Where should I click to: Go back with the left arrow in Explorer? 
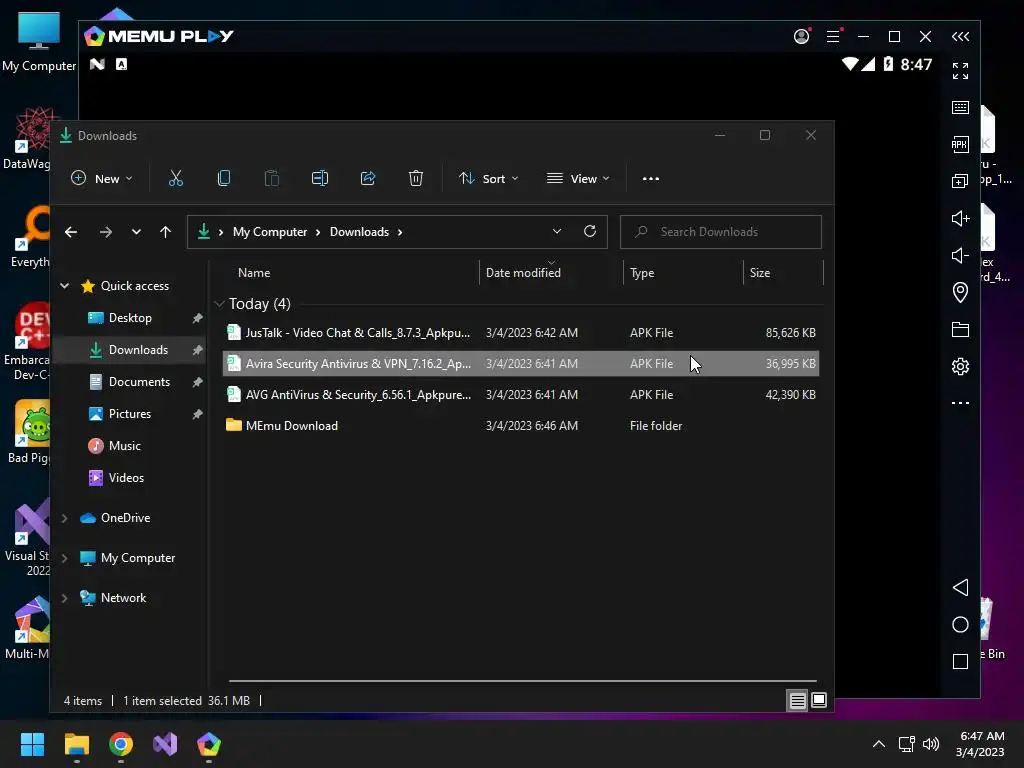pos(71,232)
